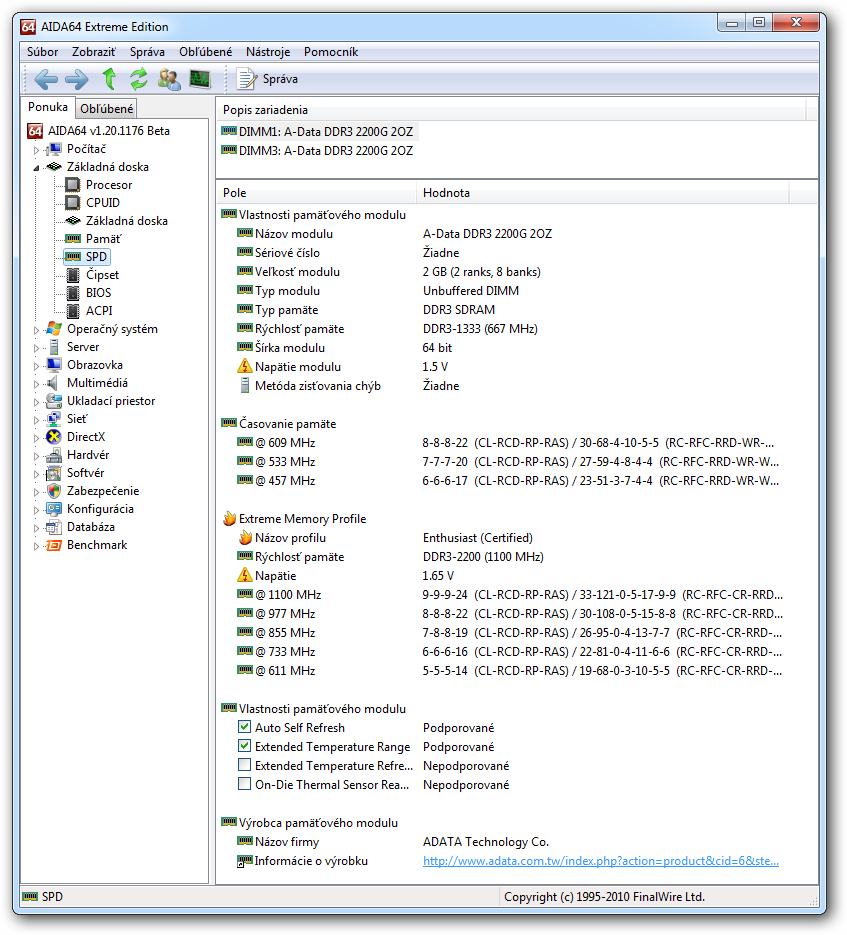Click the DirectX icon in tree
The image size is (847, 935).
coord(54,436)
